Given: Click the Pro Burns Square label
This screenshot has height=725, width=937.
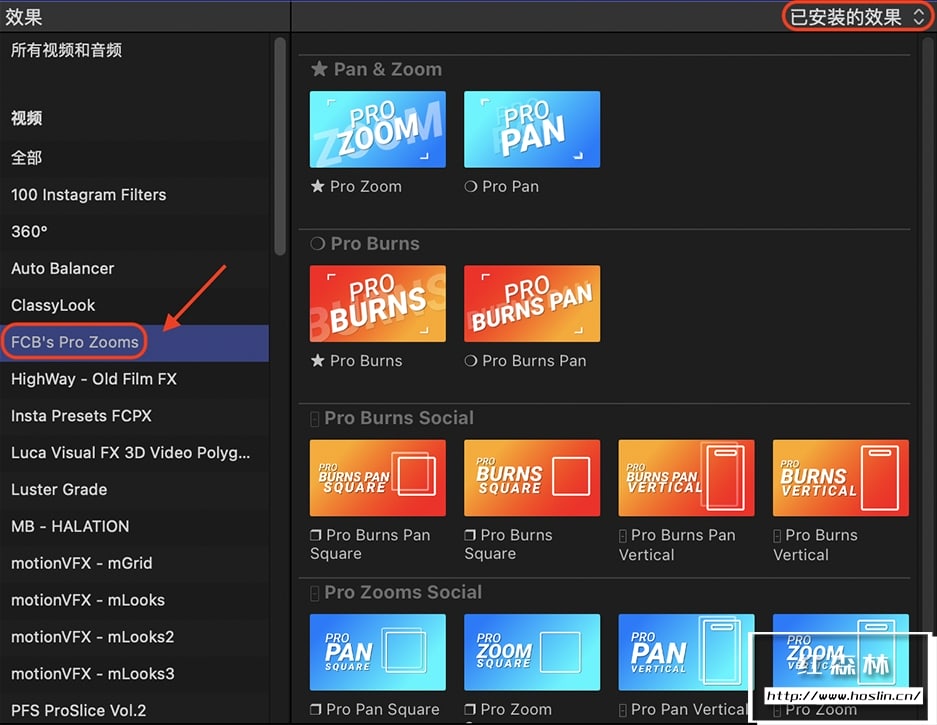Looking at the screenshot, I should 509,544.
